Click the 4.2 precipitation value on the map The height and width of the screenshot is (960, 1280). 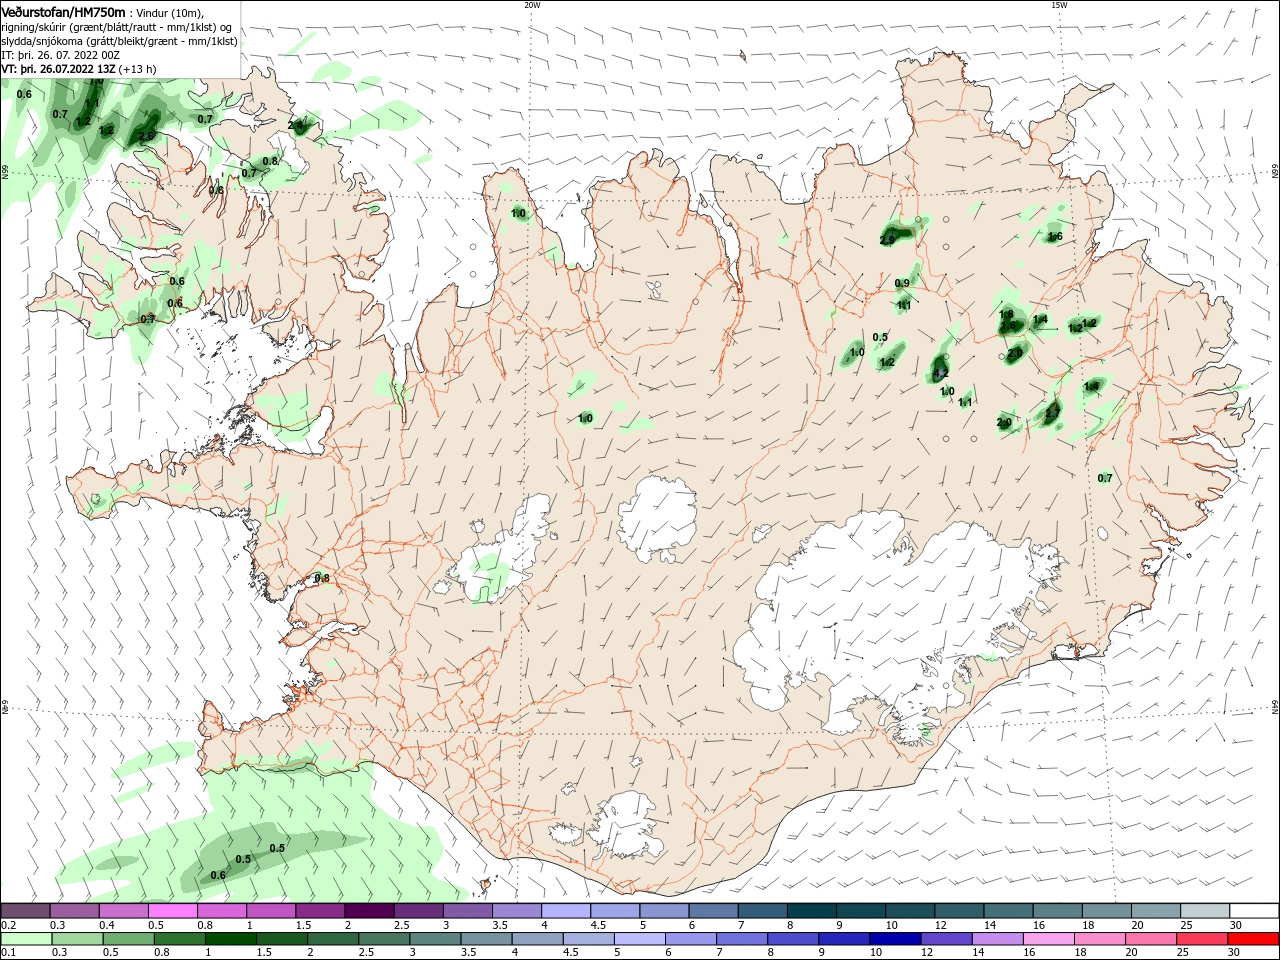[941, 374]
